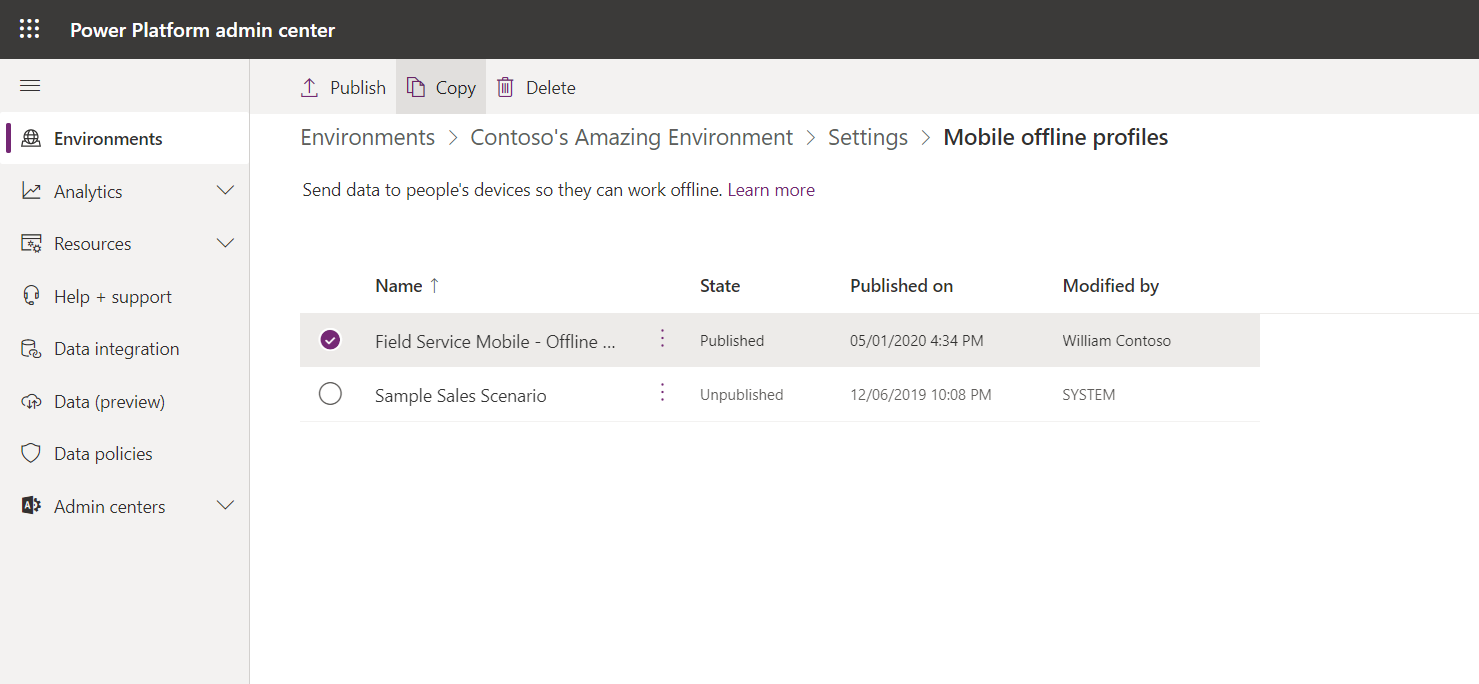Image resolution: width=1479 pixels, height=684 pixels.
Task: Click the Publish upload arrow icon
Action: point(310,87)
